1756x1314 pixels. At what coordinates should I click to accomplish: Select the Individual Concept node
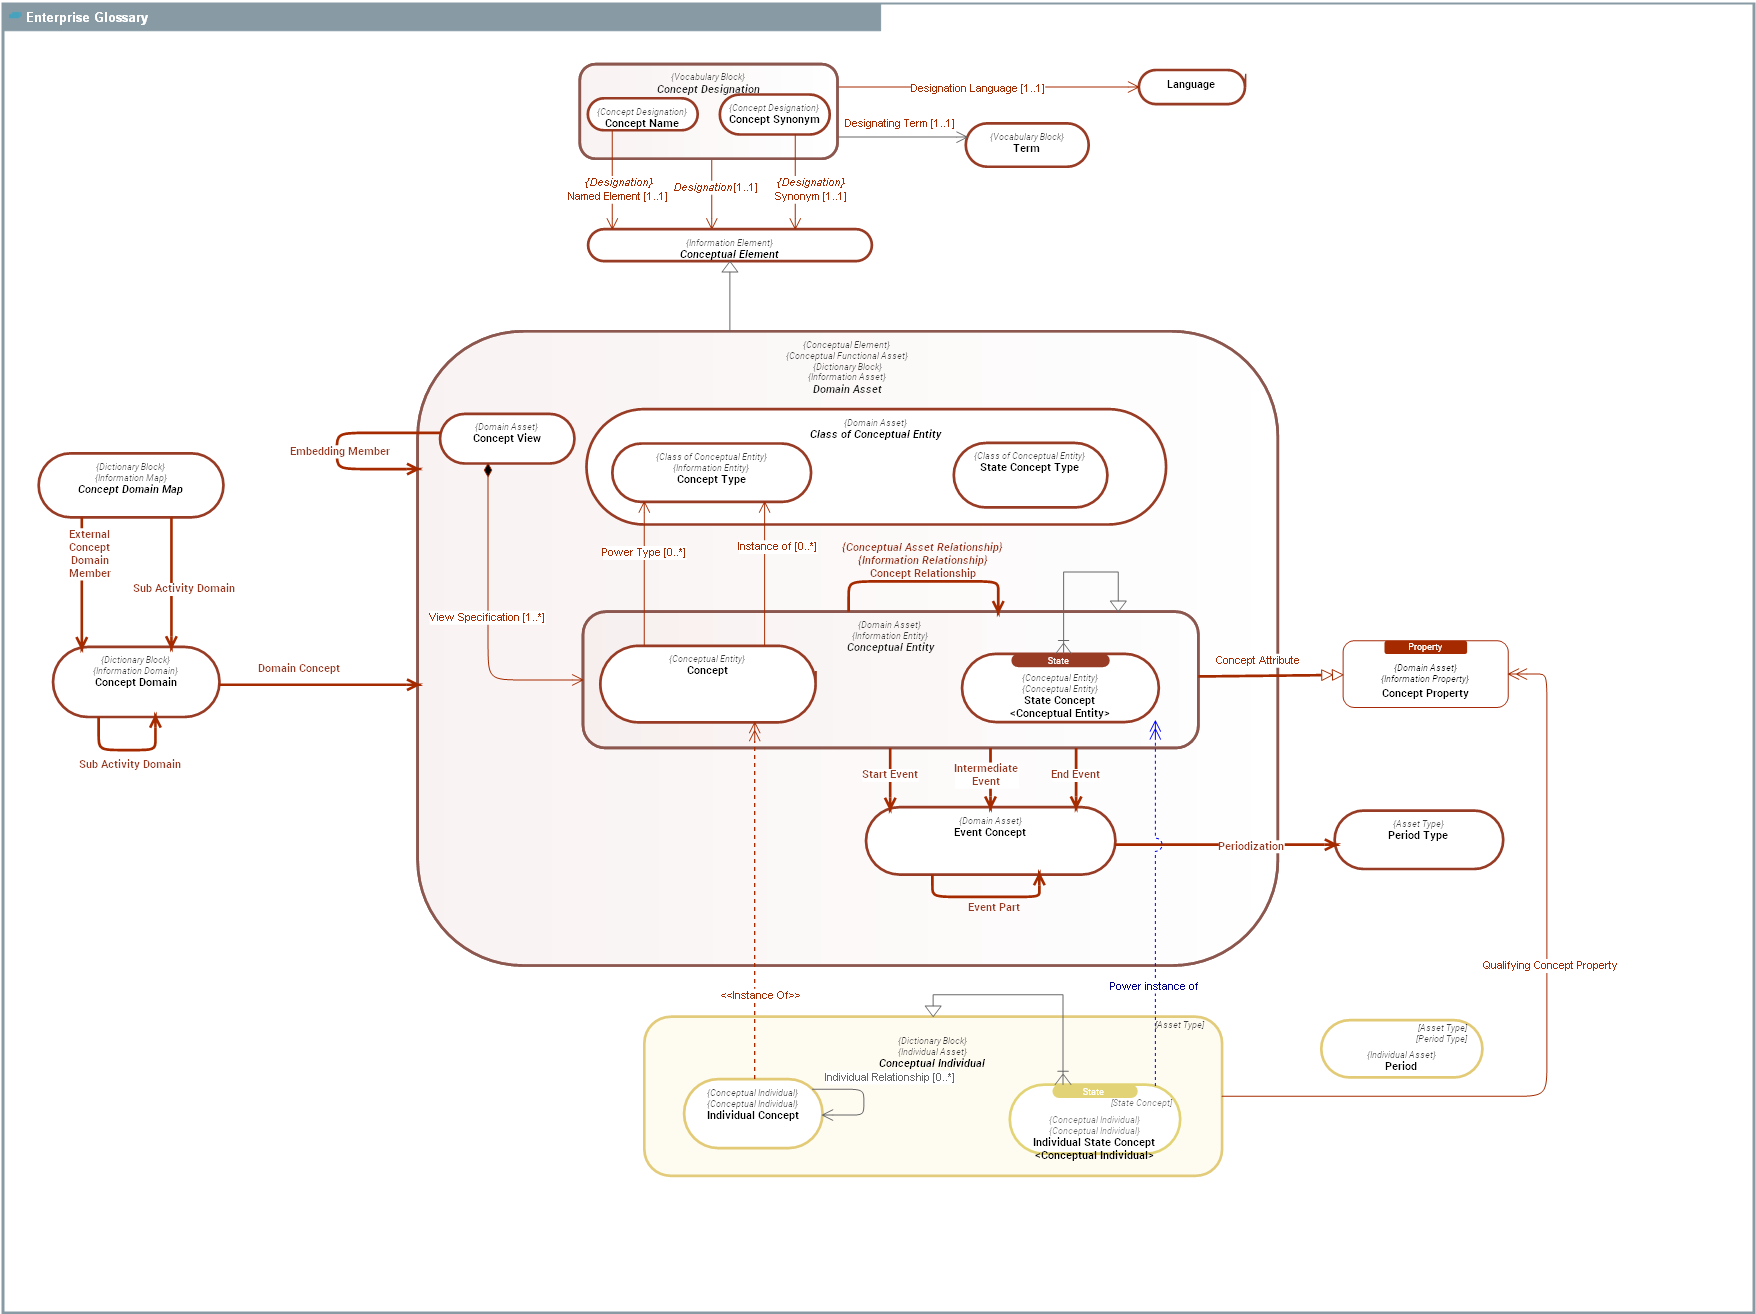pos(752,1114)
